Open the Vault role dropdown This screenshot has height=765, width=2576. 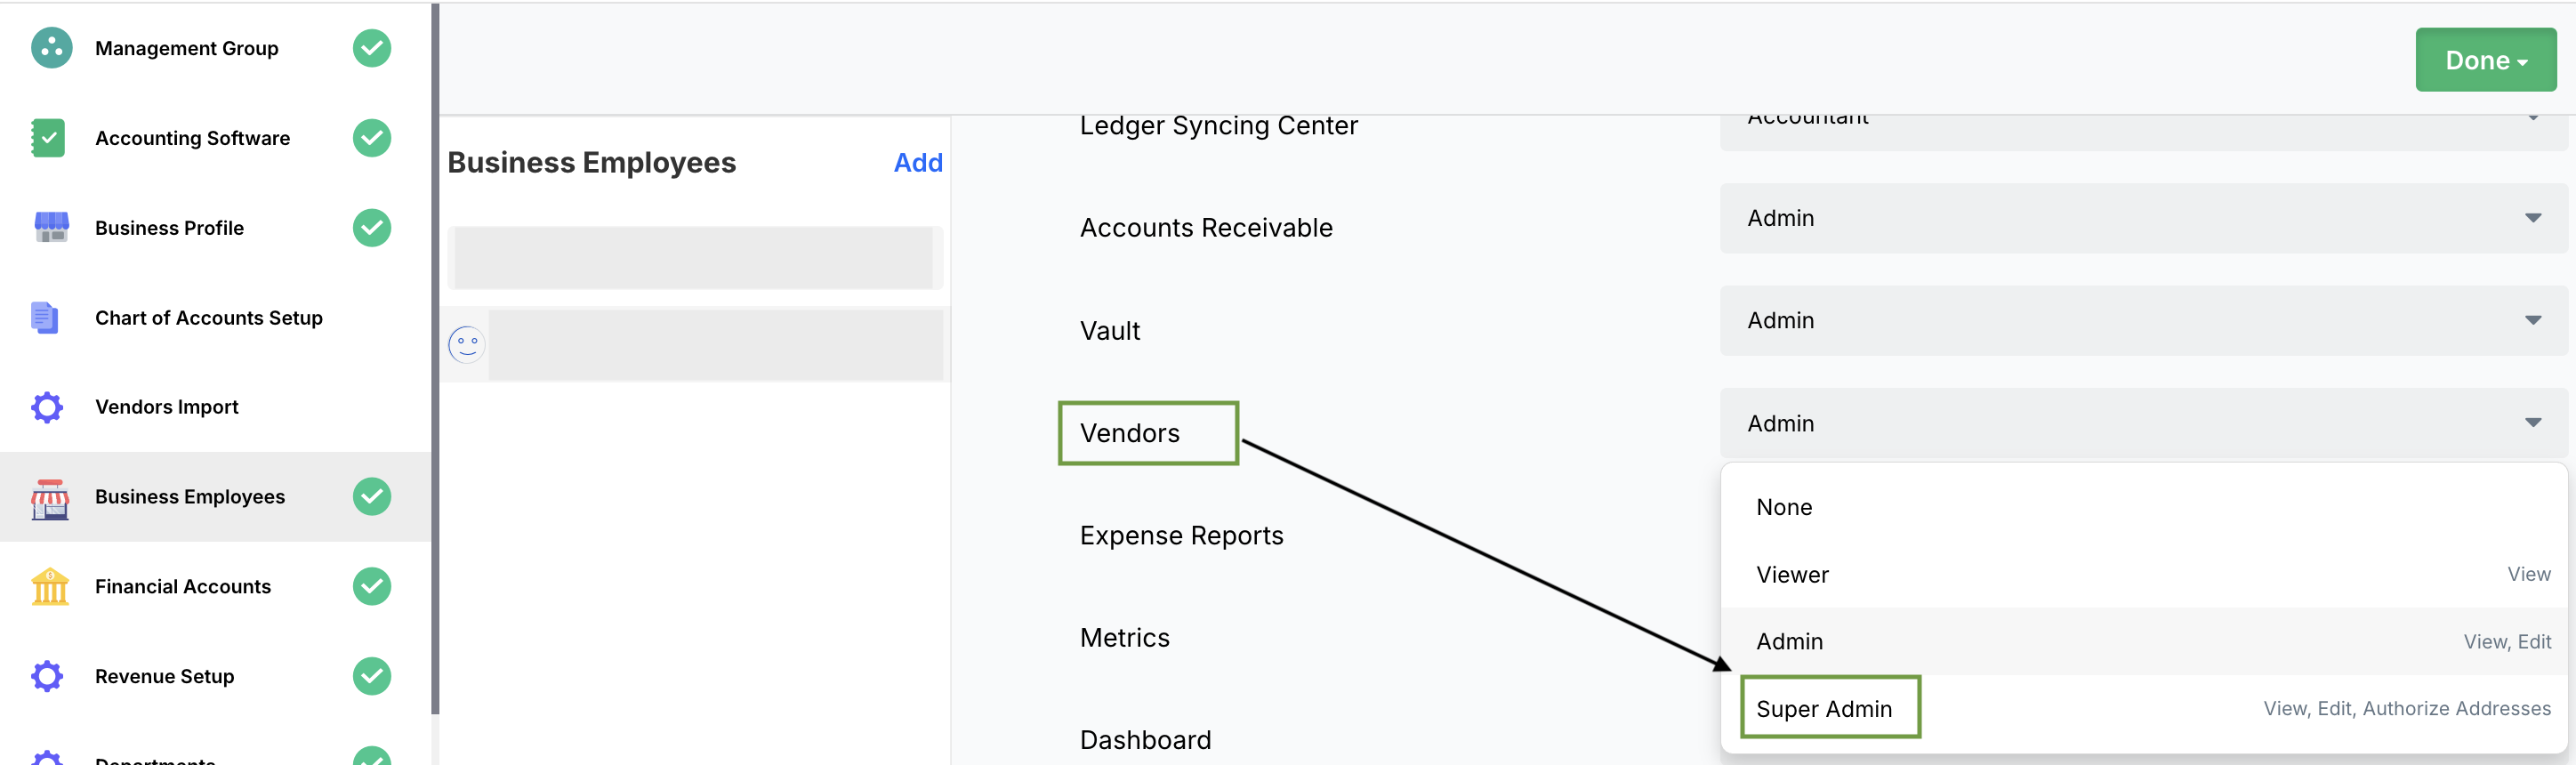2142,321
